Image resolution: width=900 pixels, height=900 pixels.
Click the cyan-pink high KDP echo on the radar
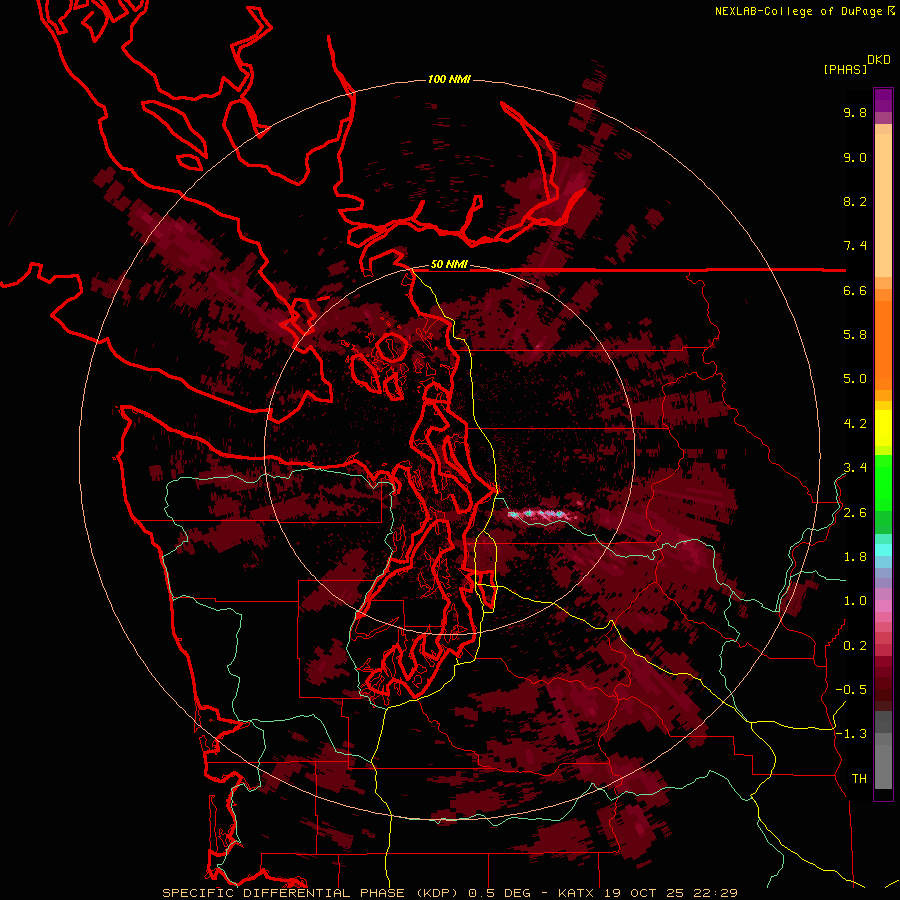tap(540, 514)
